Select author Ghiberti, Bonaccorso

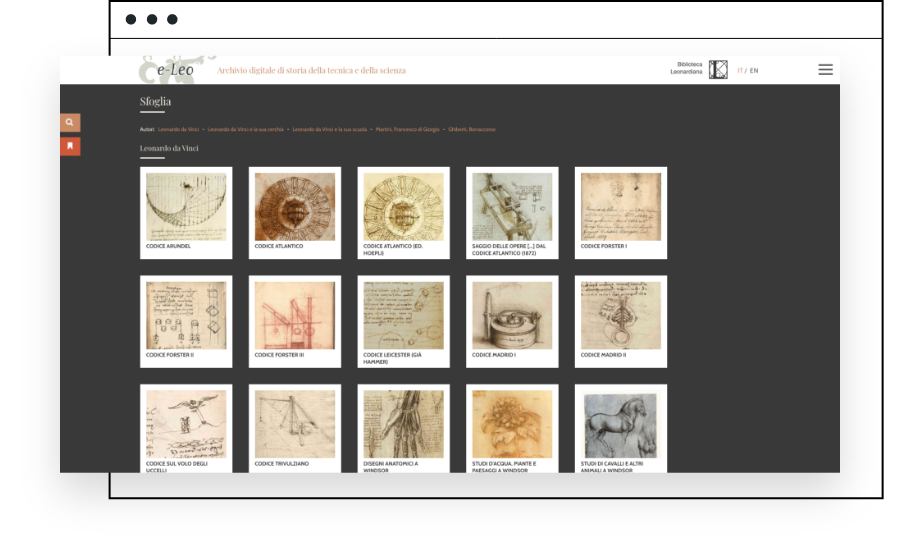coord(472,129)
